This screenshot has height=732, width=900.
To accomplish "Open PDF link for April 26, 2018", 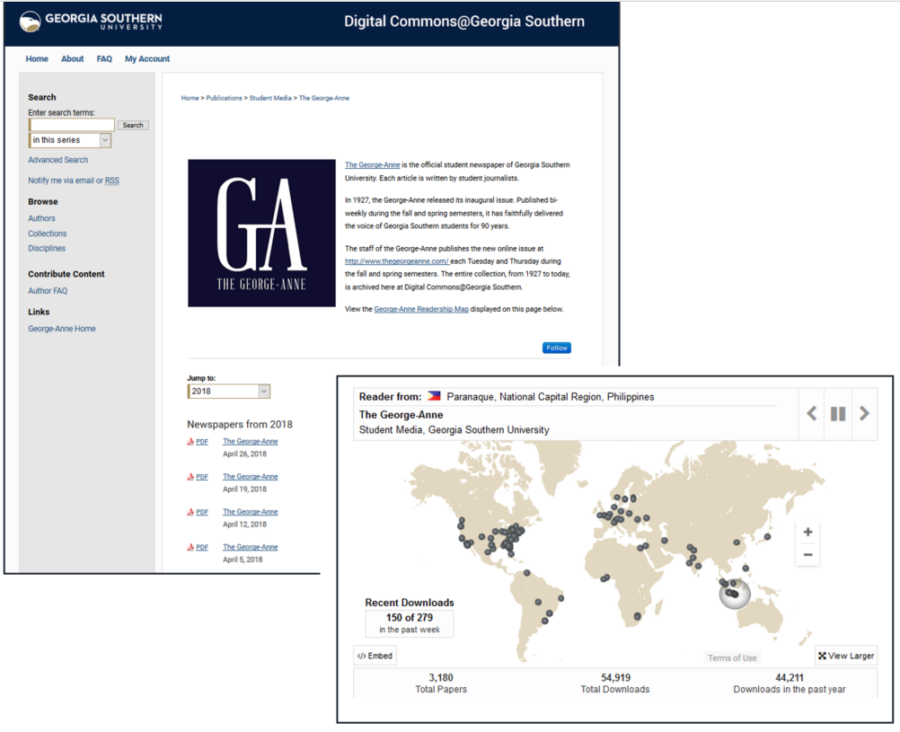I will 202,441.
